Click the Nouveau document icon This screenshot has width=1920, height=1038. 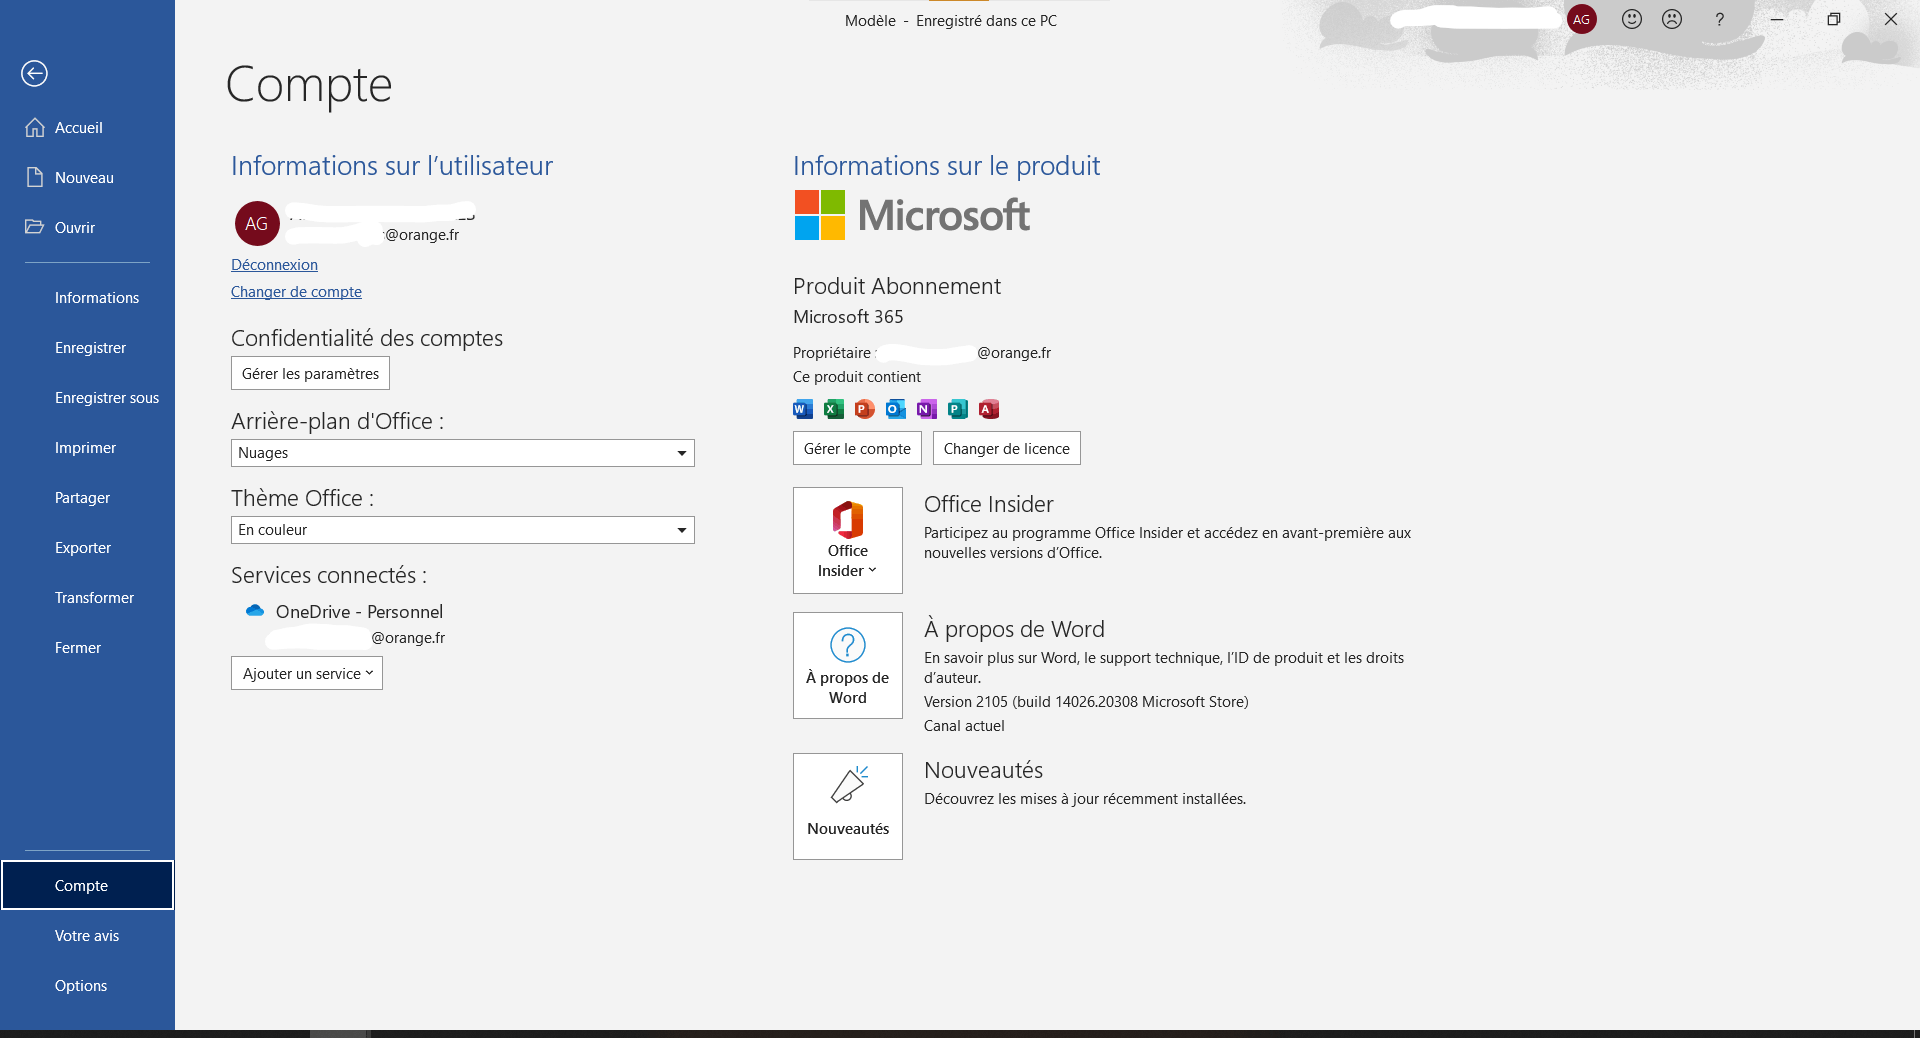point(35,177)
